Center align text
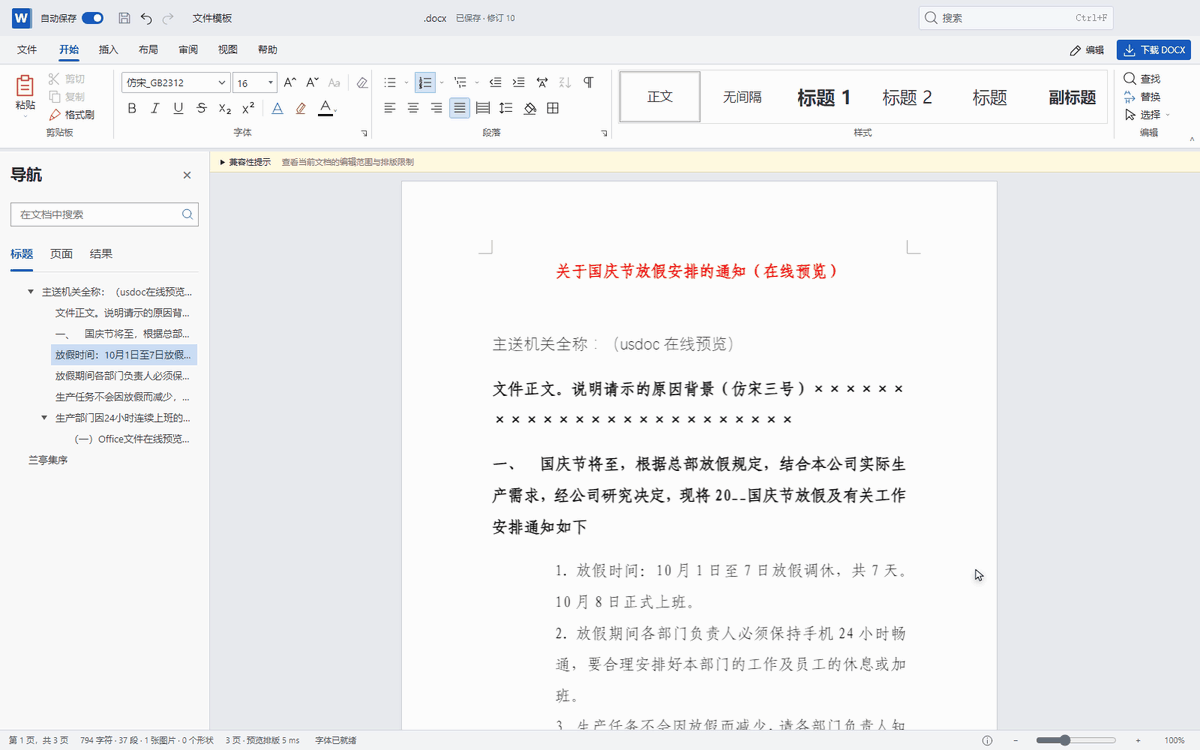 (x=413, y=108)
